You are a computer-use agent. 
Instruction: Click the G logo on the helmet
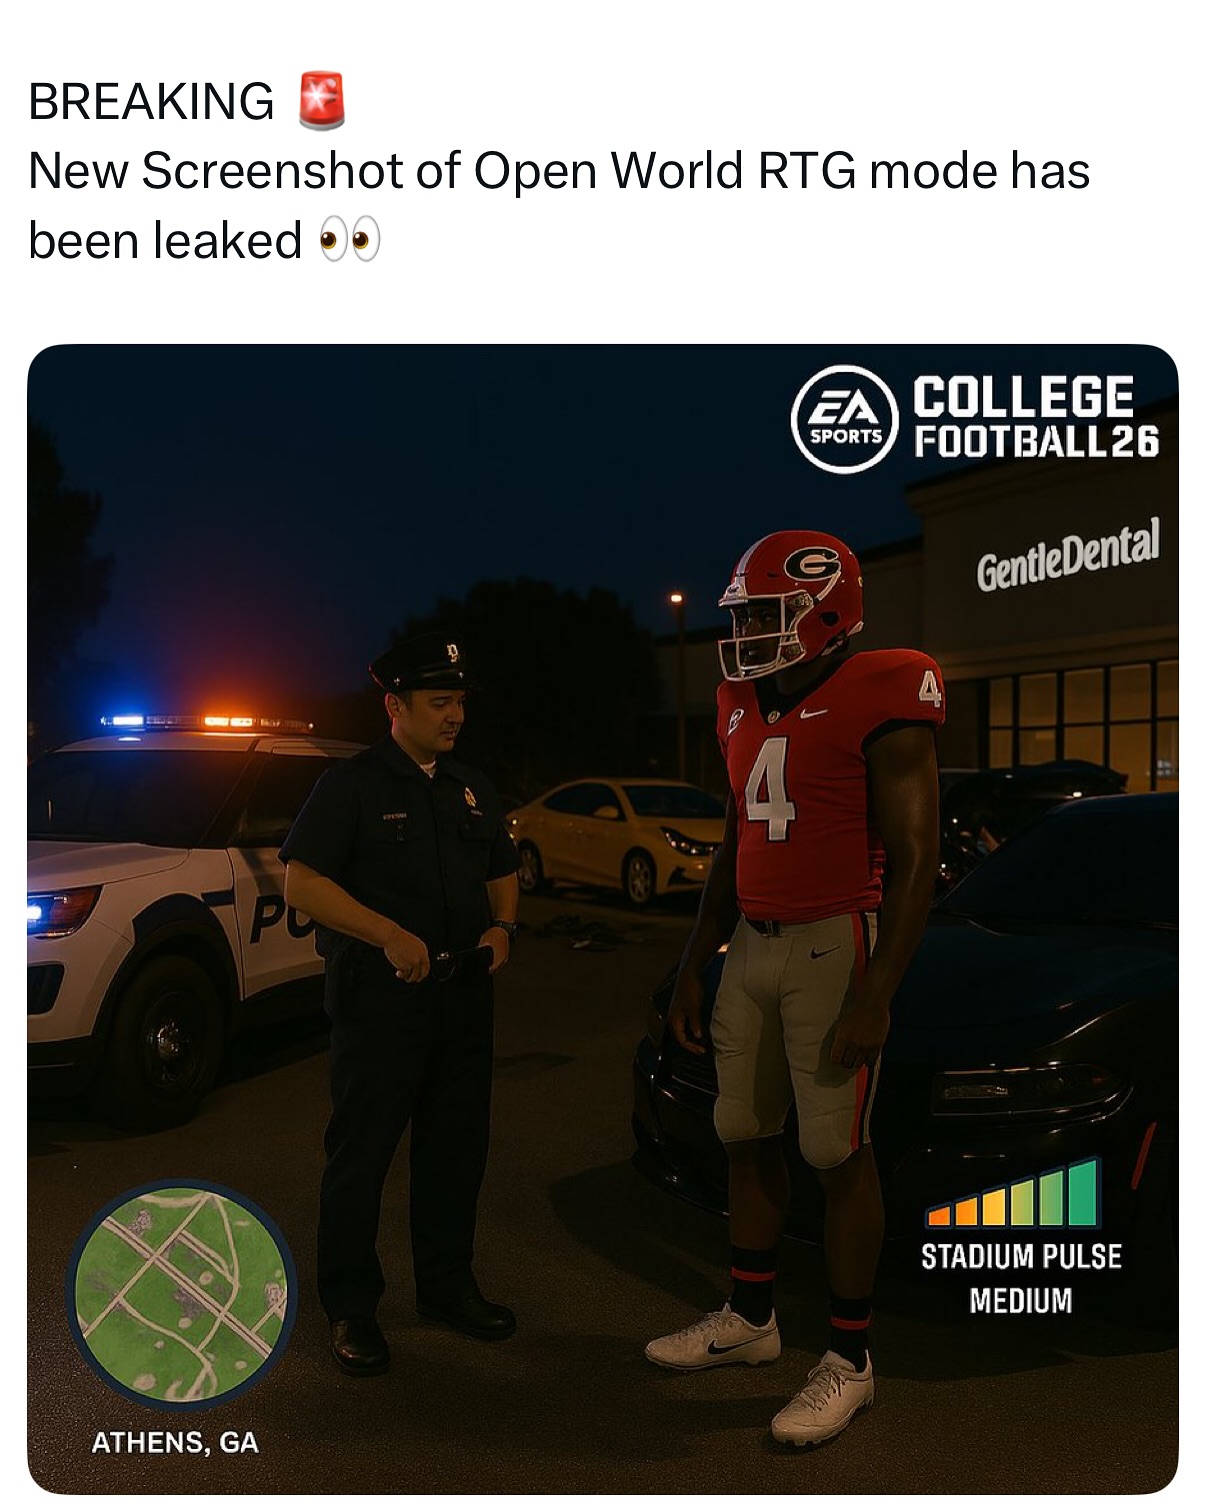pos(811,566)
